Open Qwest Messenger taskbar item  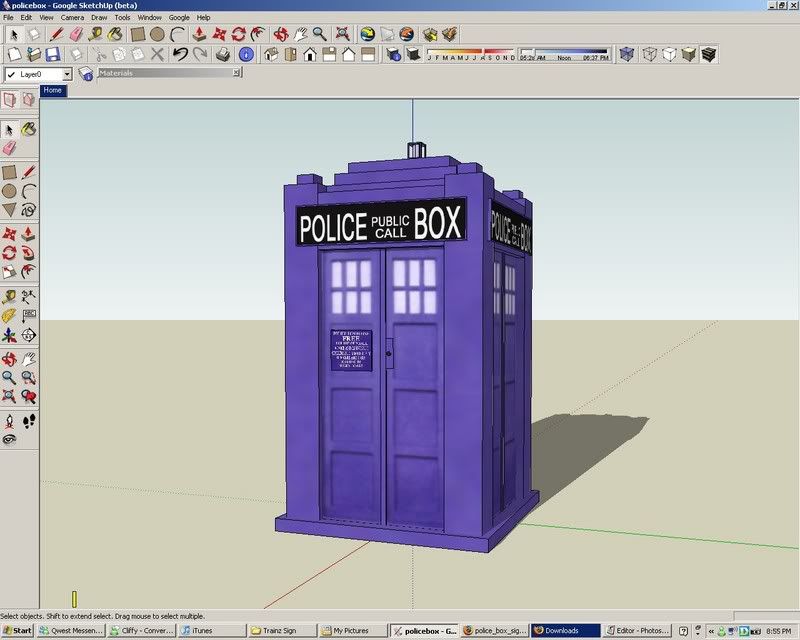[x=71, y=631]
